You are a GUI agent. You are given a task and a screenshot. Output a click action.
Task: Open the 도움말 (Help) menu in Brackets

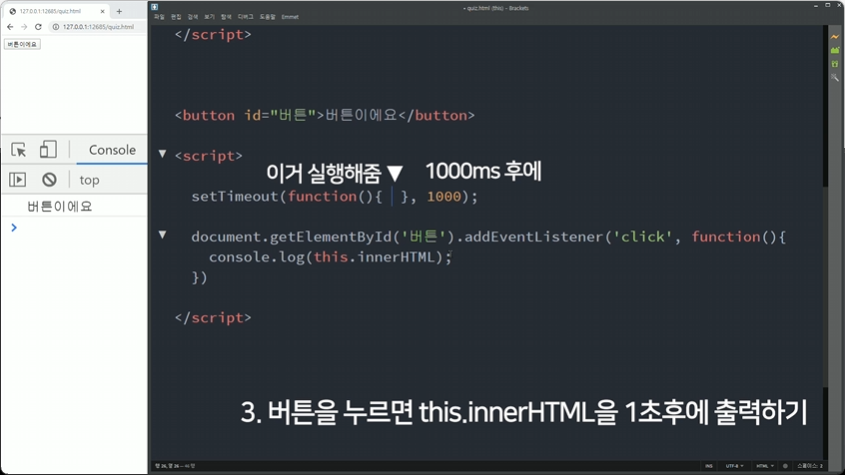(x=267, y=17)
